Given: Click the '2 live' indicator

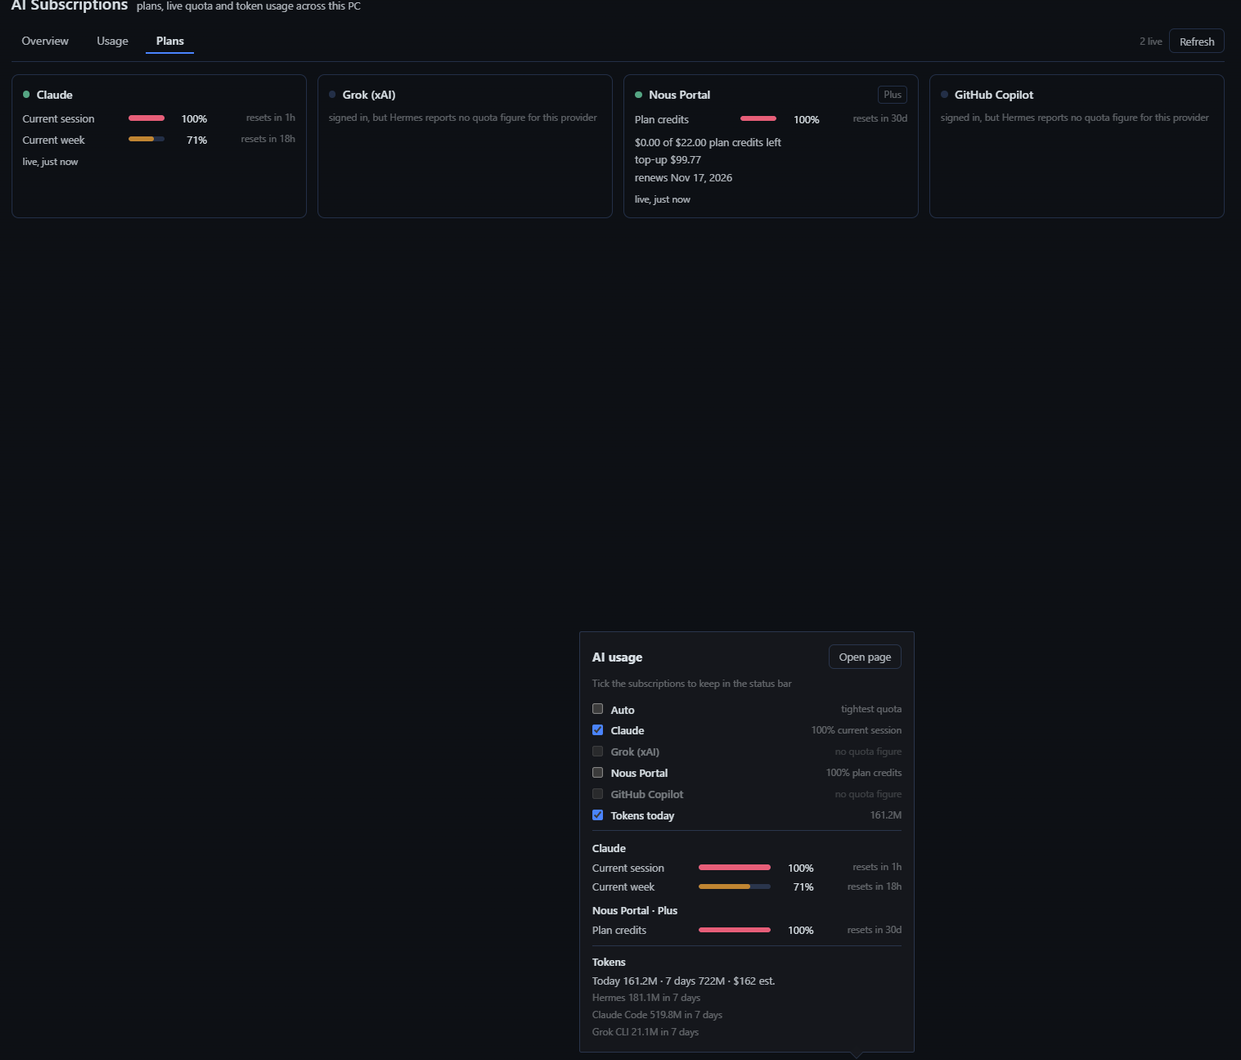Looking at the screenshot, I should pyautogui.click(x=1150, y=41).
